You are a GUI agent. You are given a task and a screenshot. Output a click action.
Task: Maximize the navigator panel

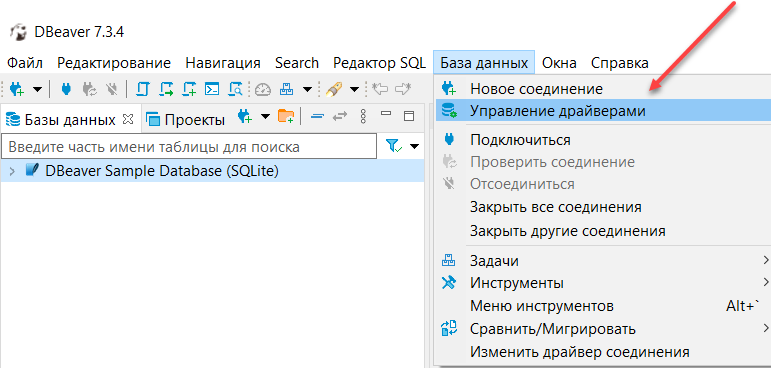pyautogui.click(x=409, y=117)
